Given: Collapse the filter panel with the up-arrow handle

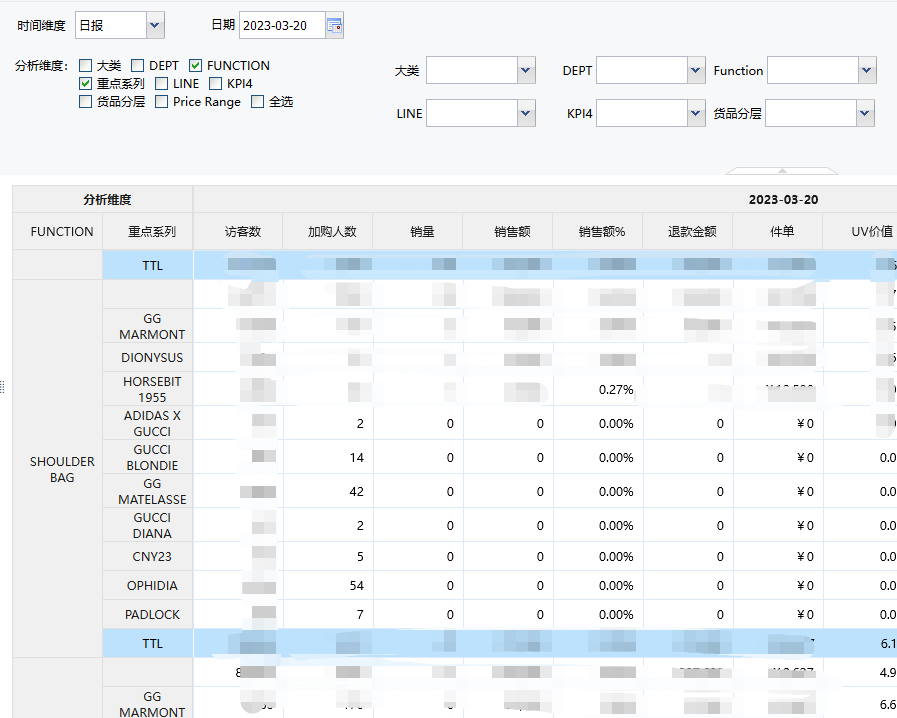Looking at the screenshot, I should click(x=782, y=170).
